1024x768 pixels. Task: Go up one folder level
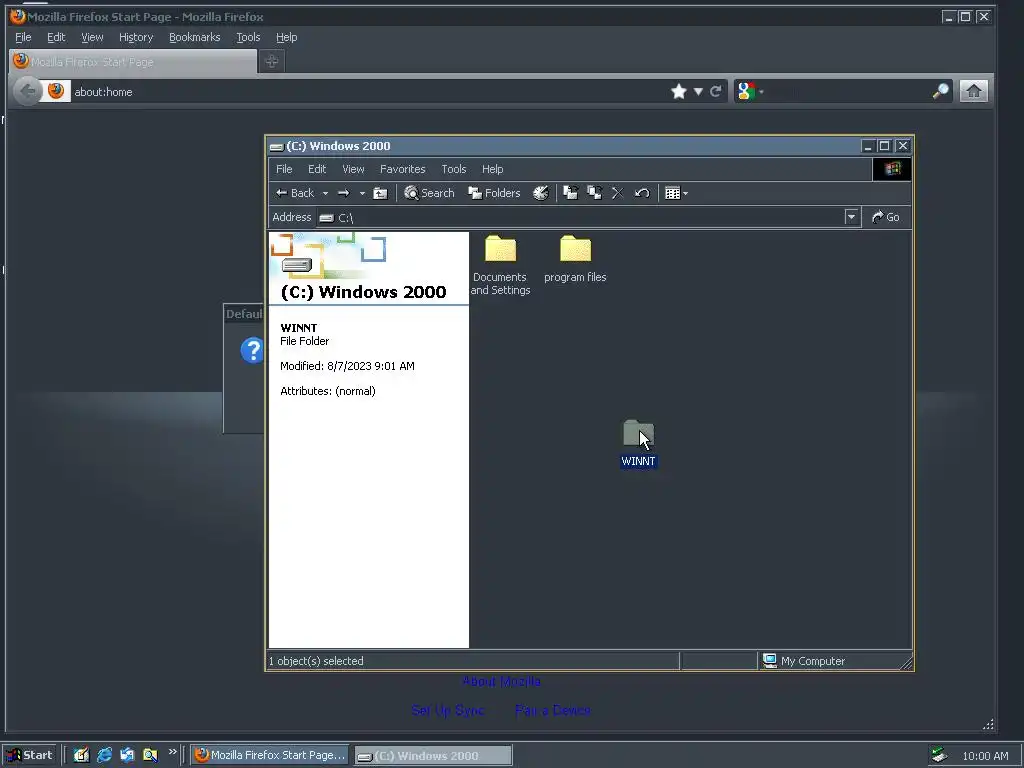click(380, 193)
